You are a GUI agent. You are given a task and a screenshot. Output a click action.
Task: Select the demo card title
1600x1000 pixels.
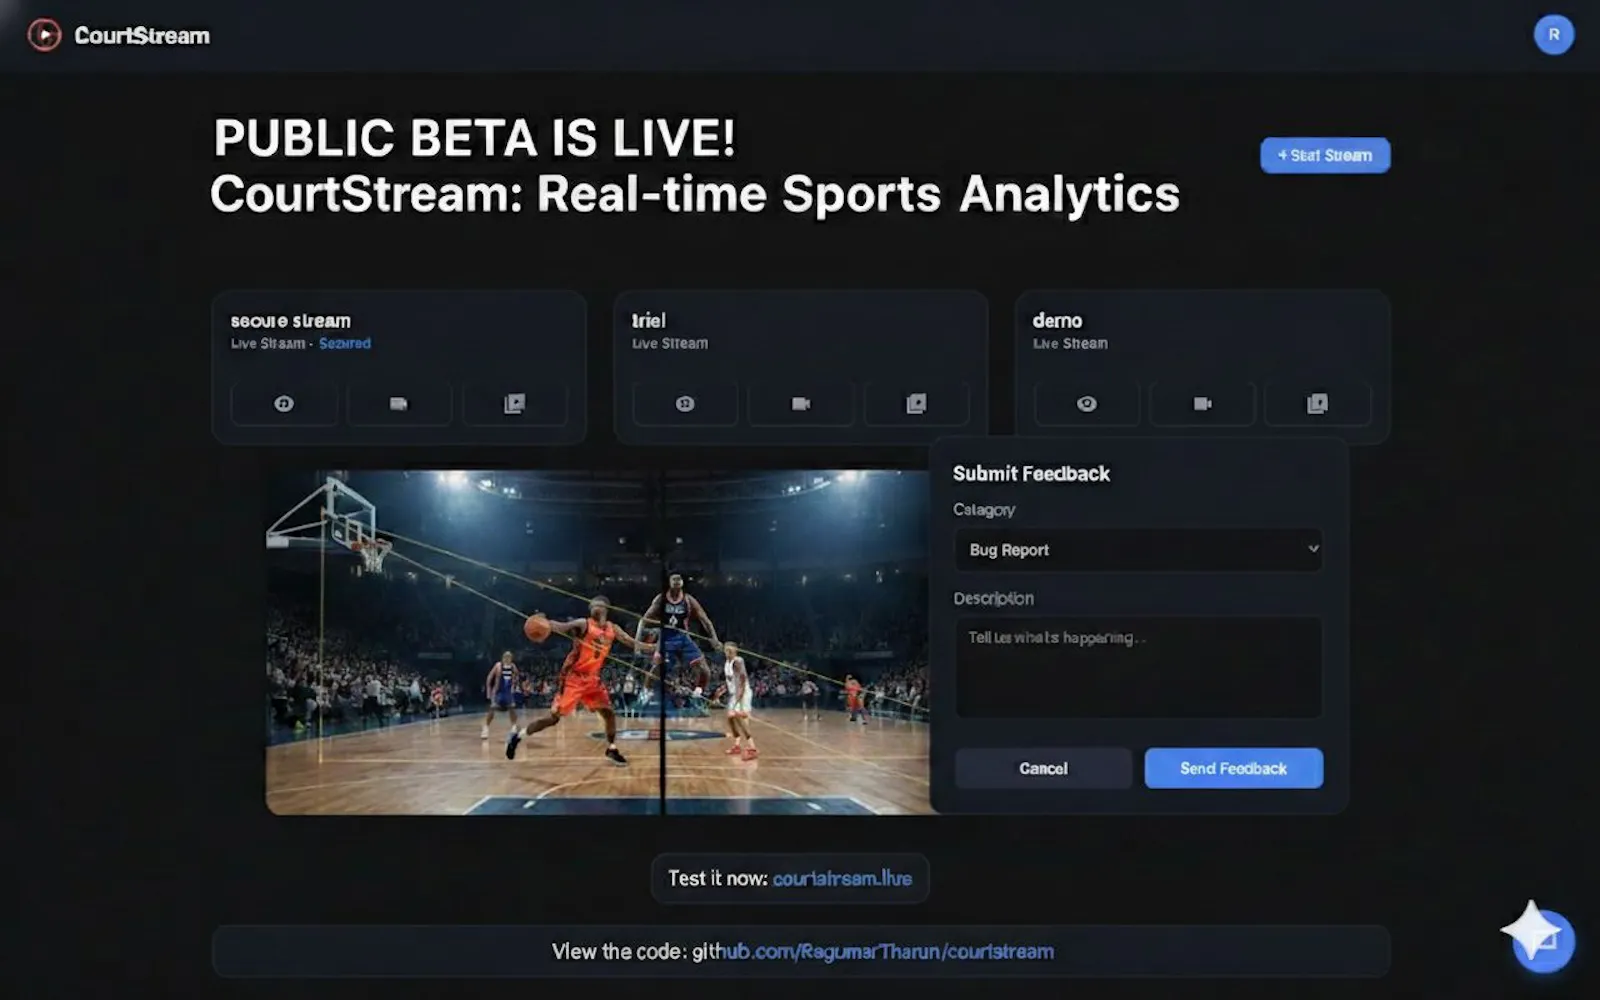[x=1057, y=321]
